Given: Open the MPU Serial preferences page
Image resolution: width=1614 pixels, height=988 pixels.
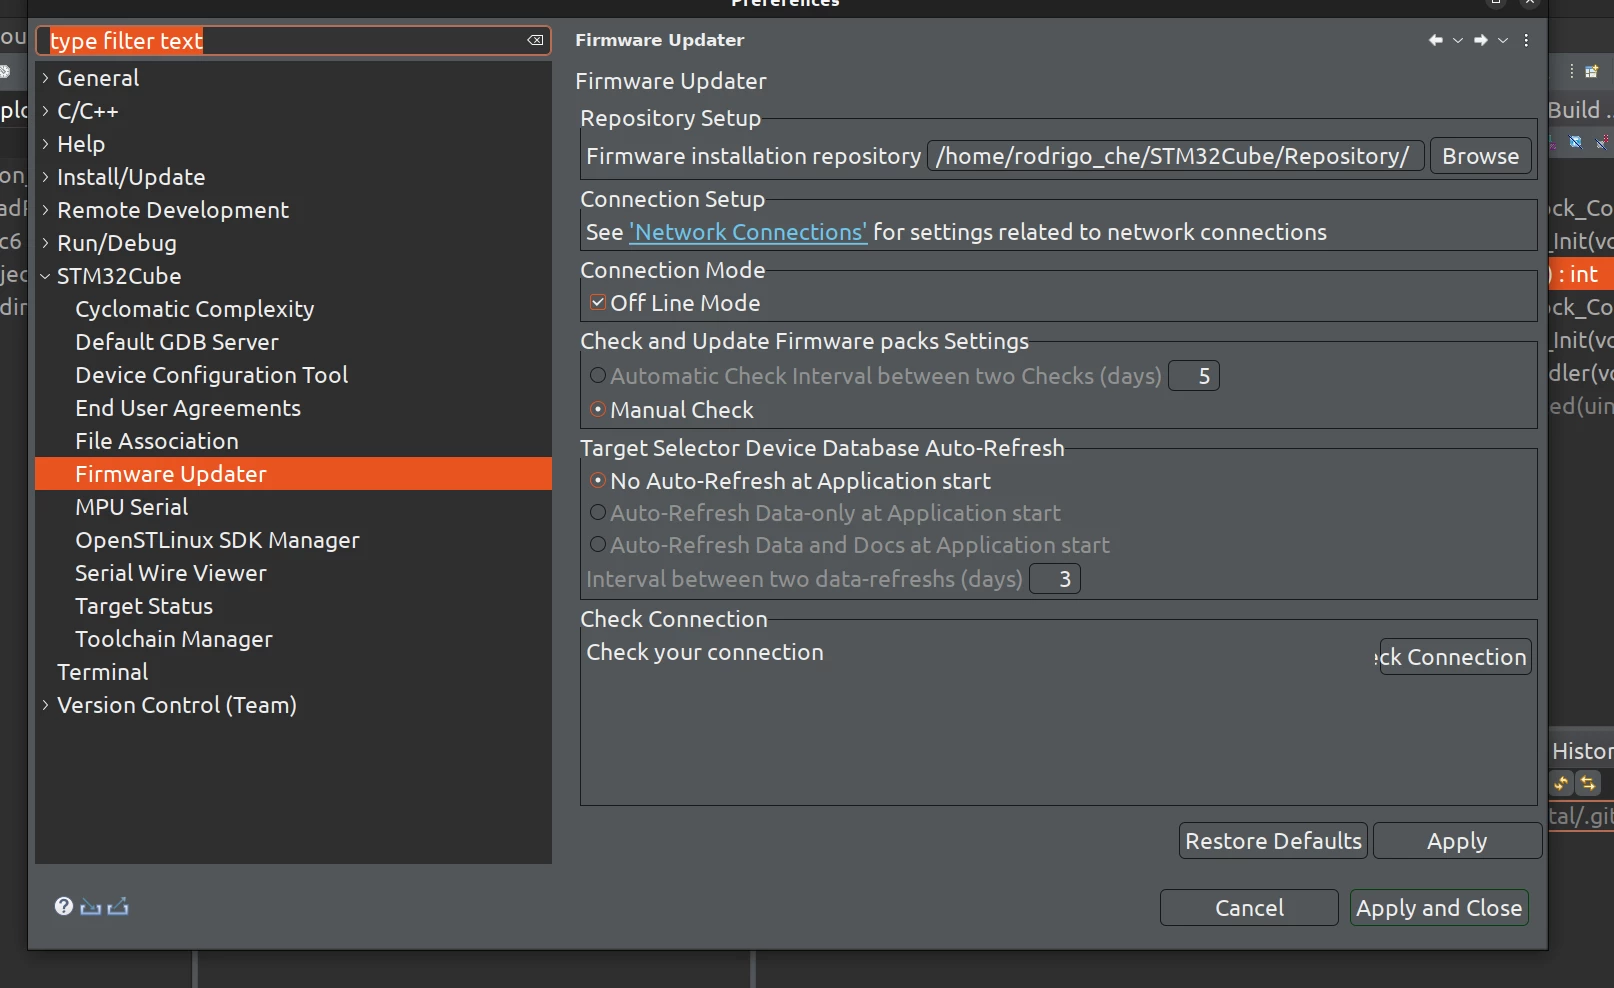Looking at the screenshot, I should 132,507.
